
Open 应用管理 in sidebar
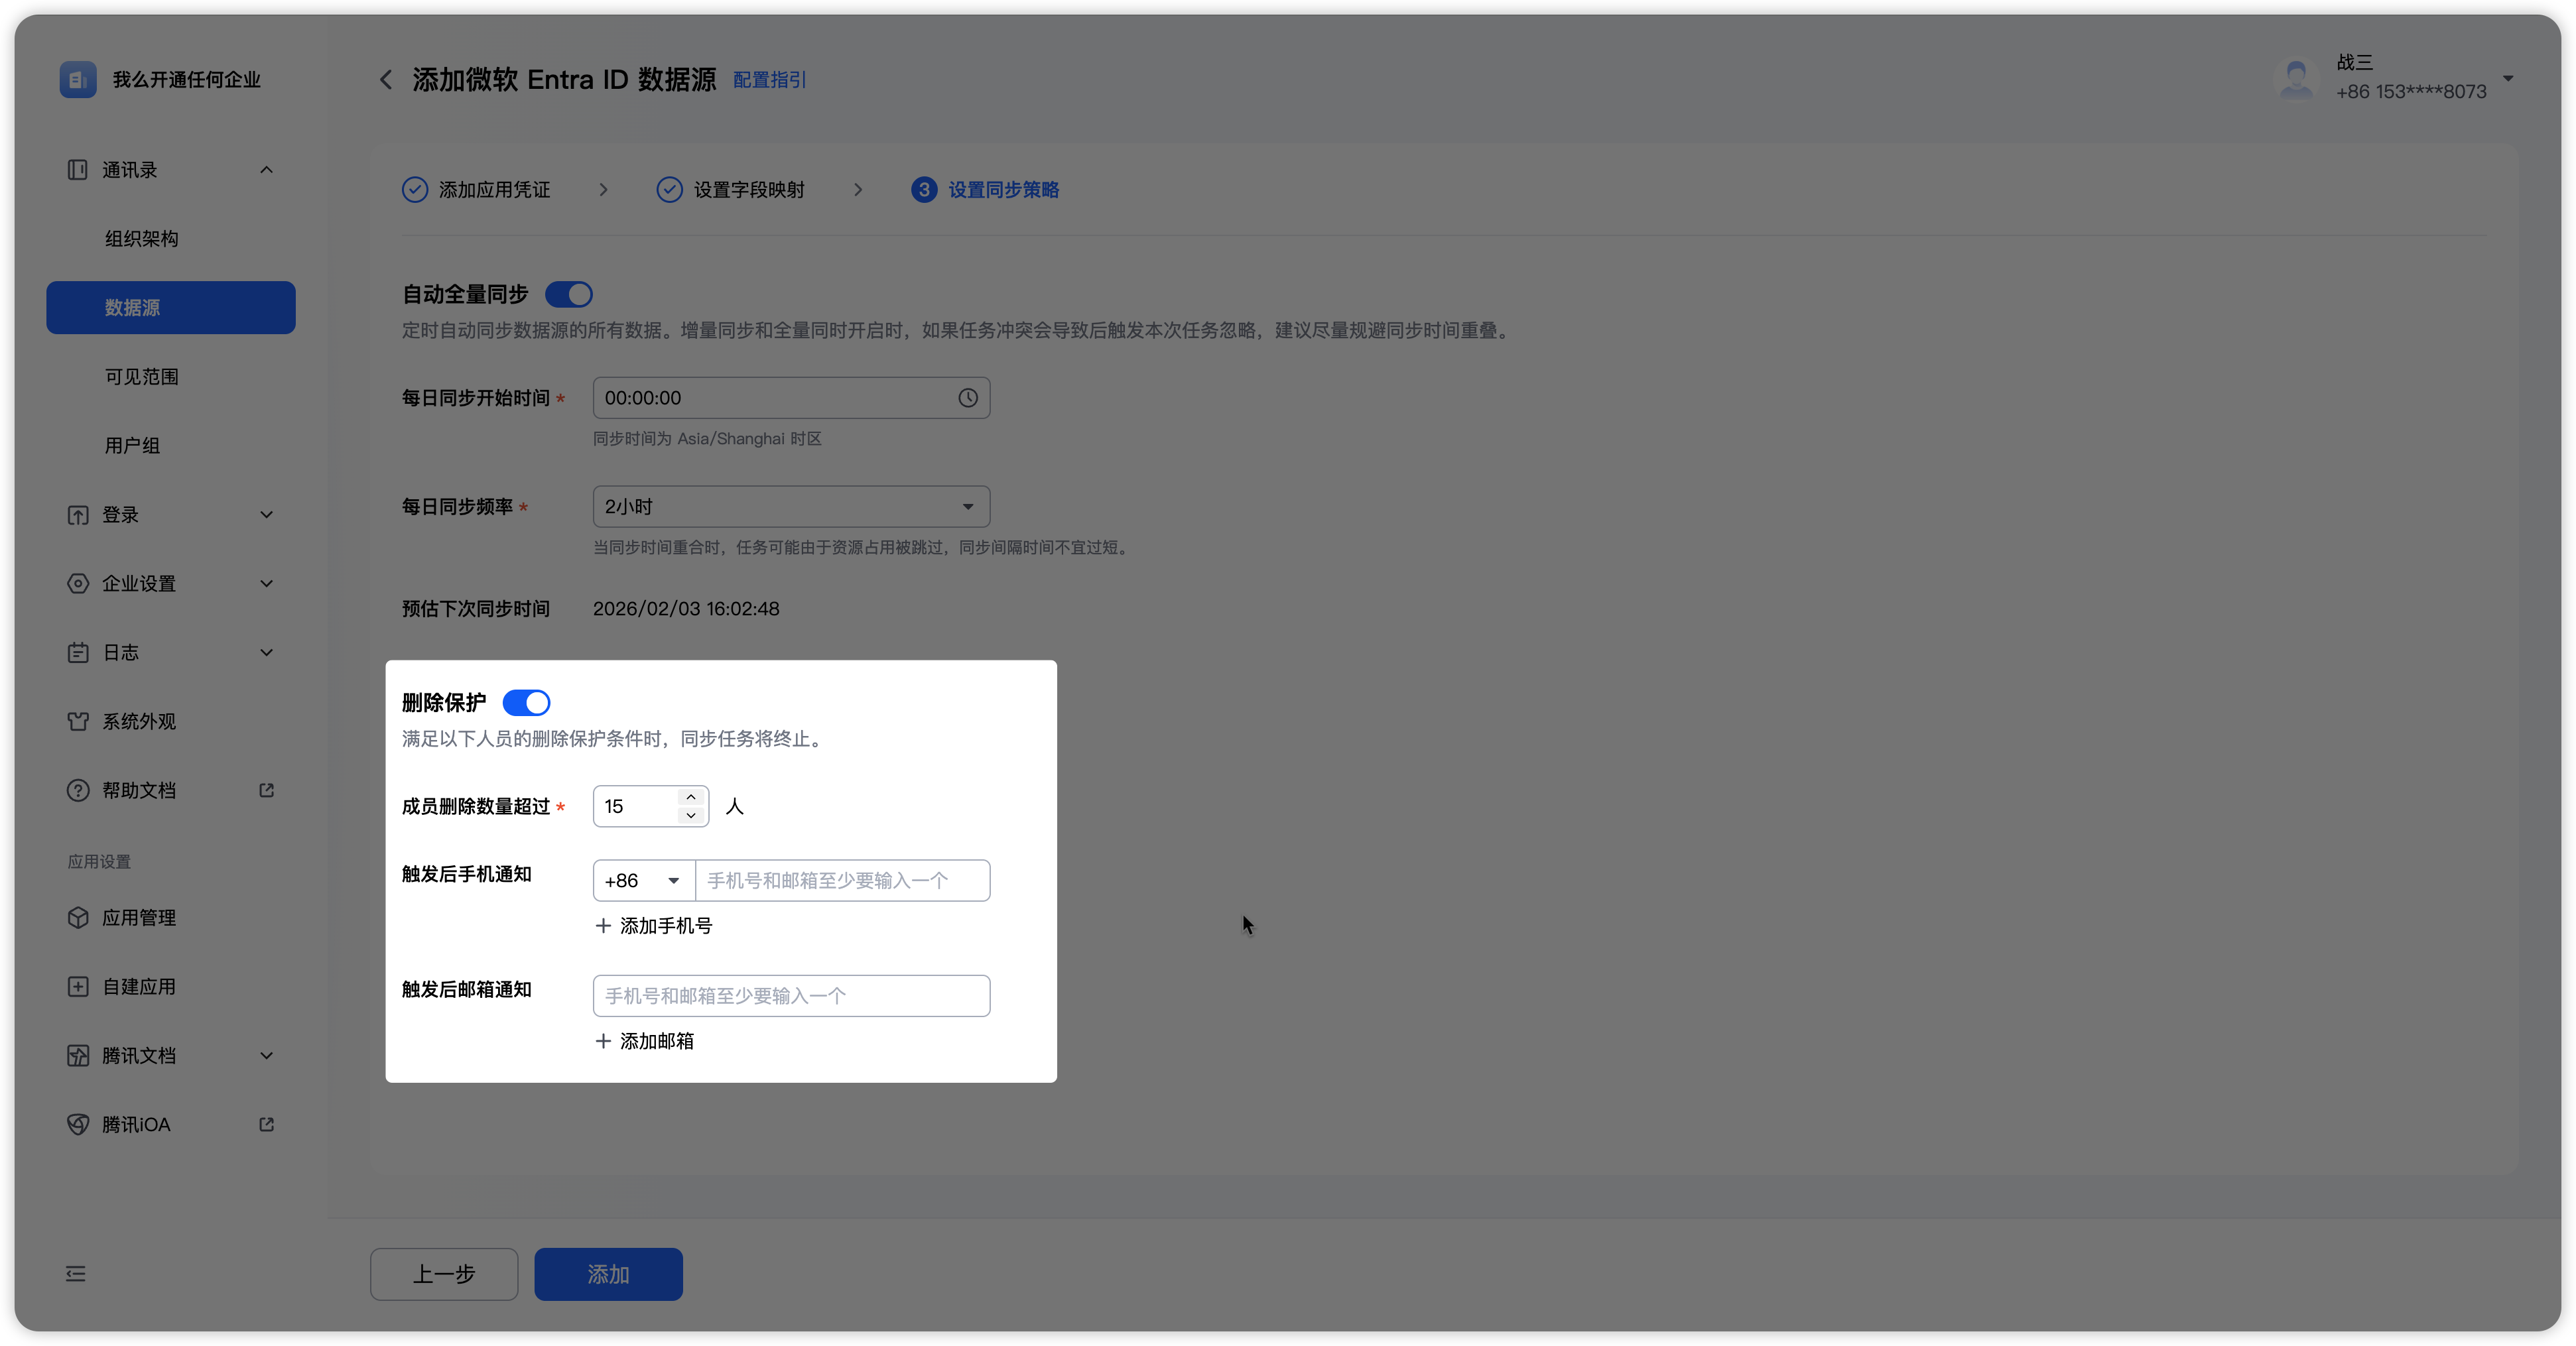point(138,917)
